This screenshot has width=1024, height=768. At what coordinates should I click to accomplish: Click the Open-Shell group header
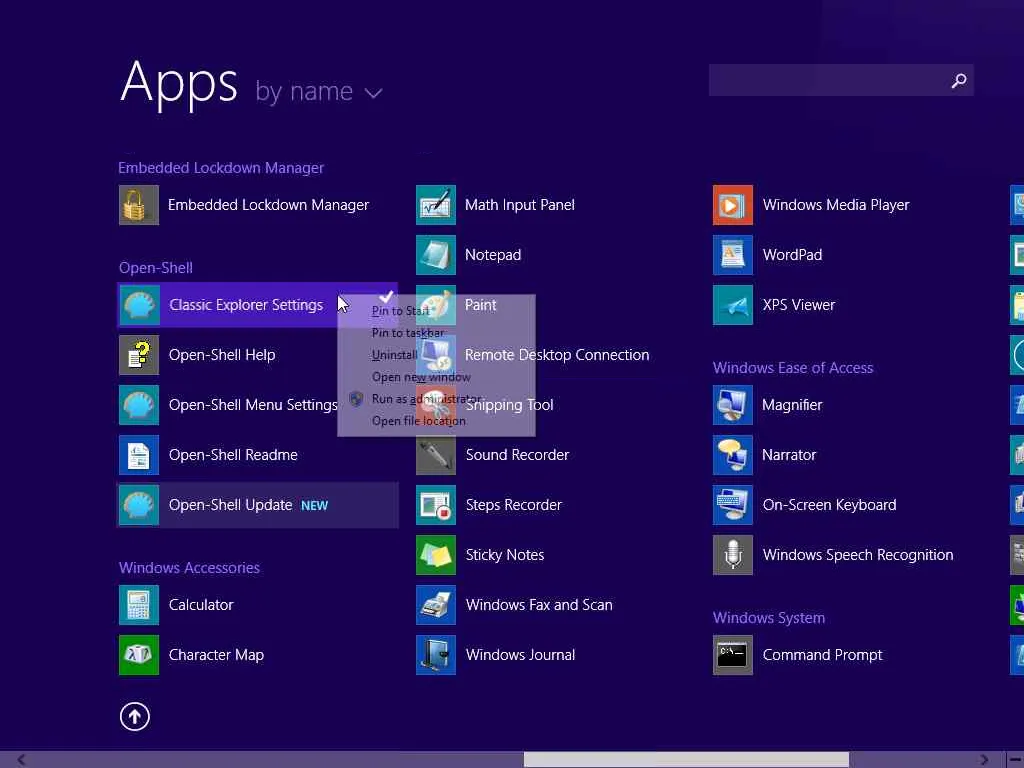[x=155, y=268]
